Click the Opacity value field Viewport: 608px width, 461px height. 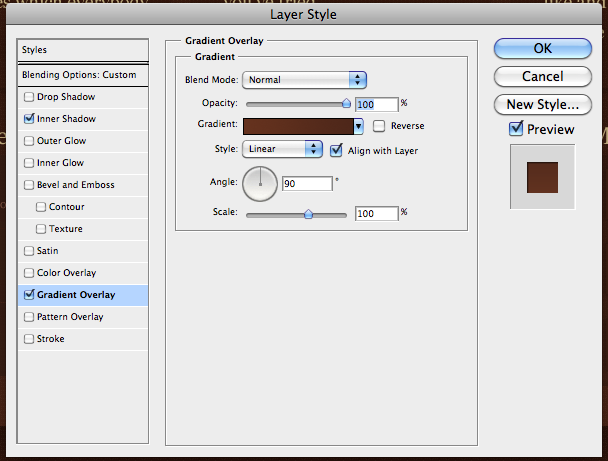(x=377, y=104)
